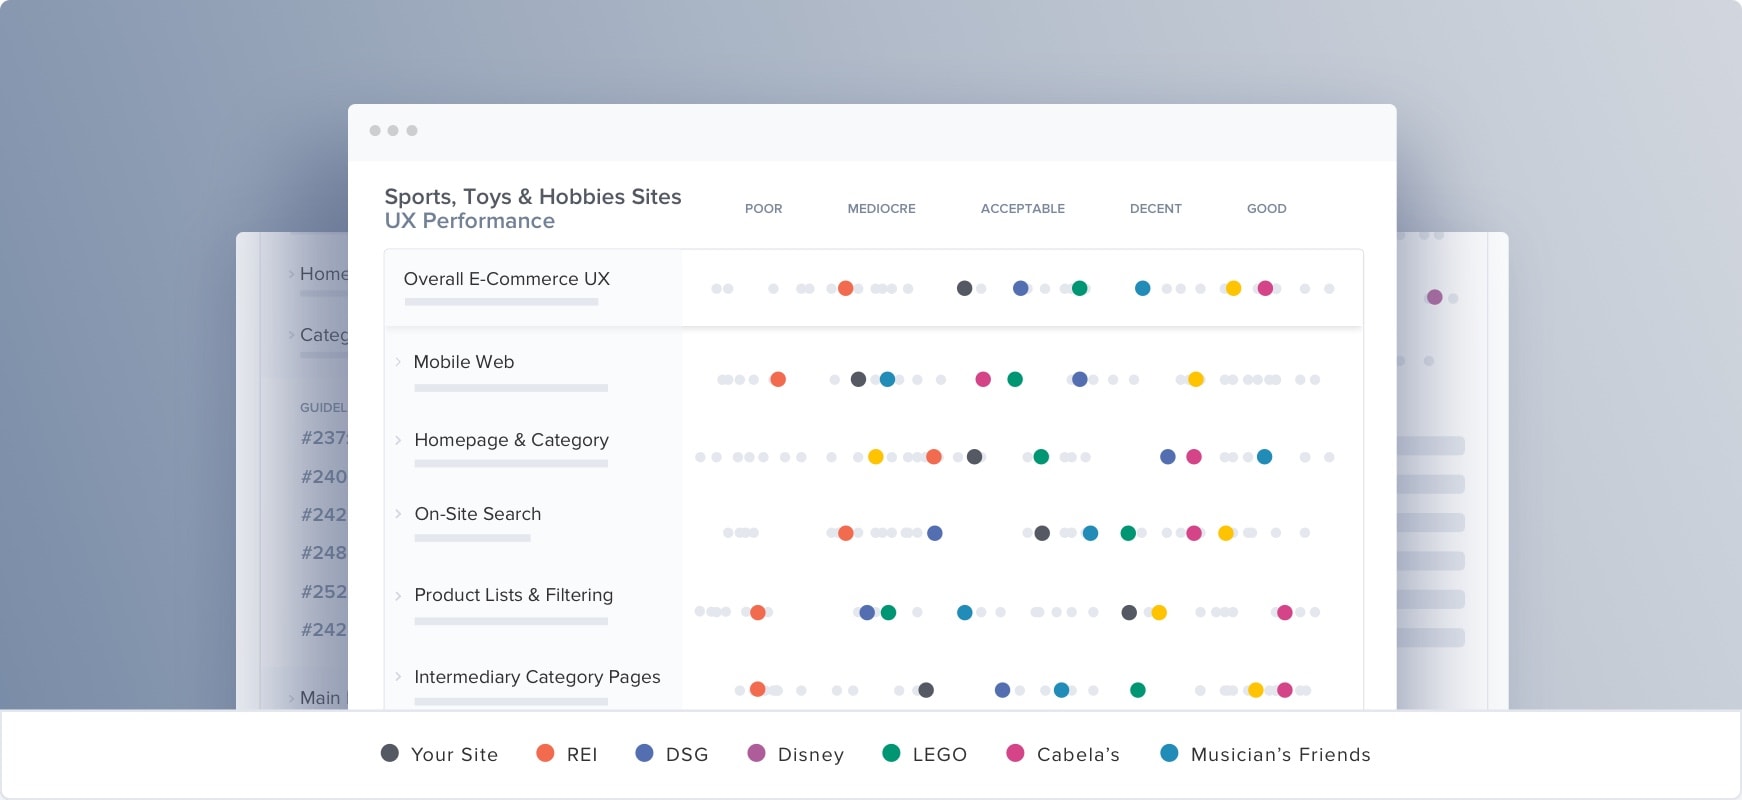
Task: Toggle the Disney purple legend dot
Action: pyautogui.click(x=756, y=753)
